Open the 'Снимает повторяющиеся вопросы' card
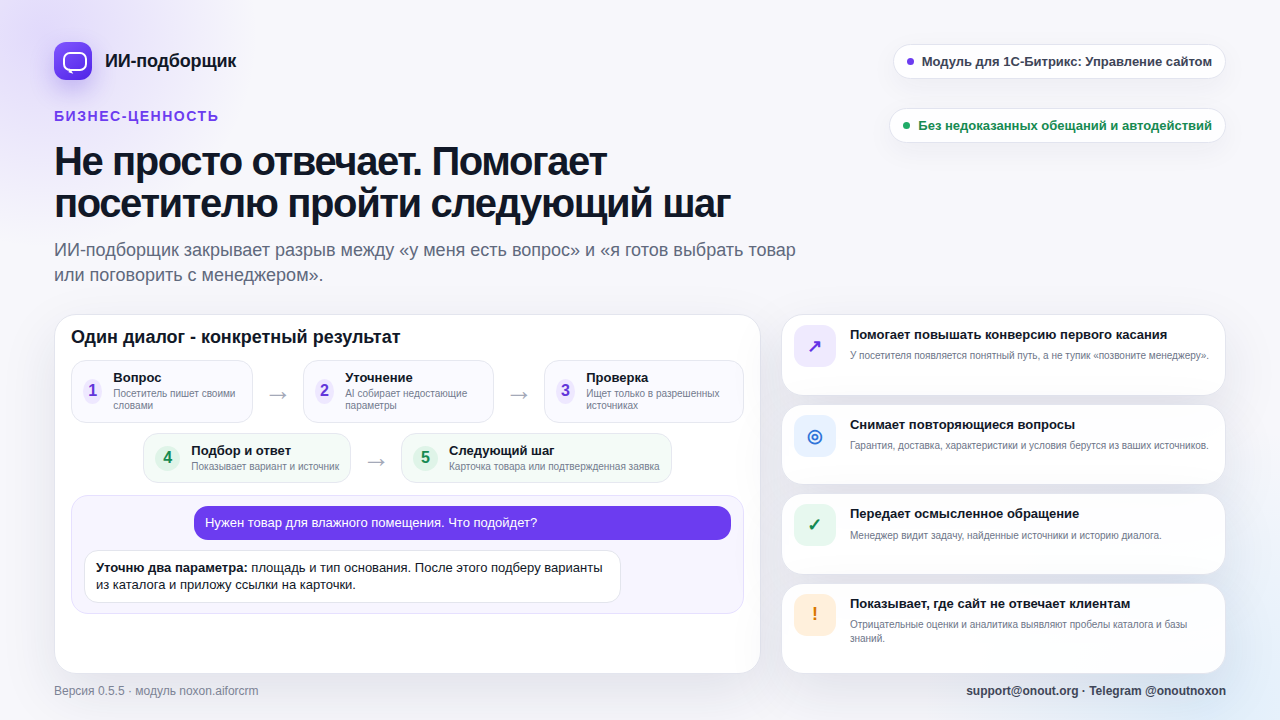1280x720 pixels. [1003, 445]
